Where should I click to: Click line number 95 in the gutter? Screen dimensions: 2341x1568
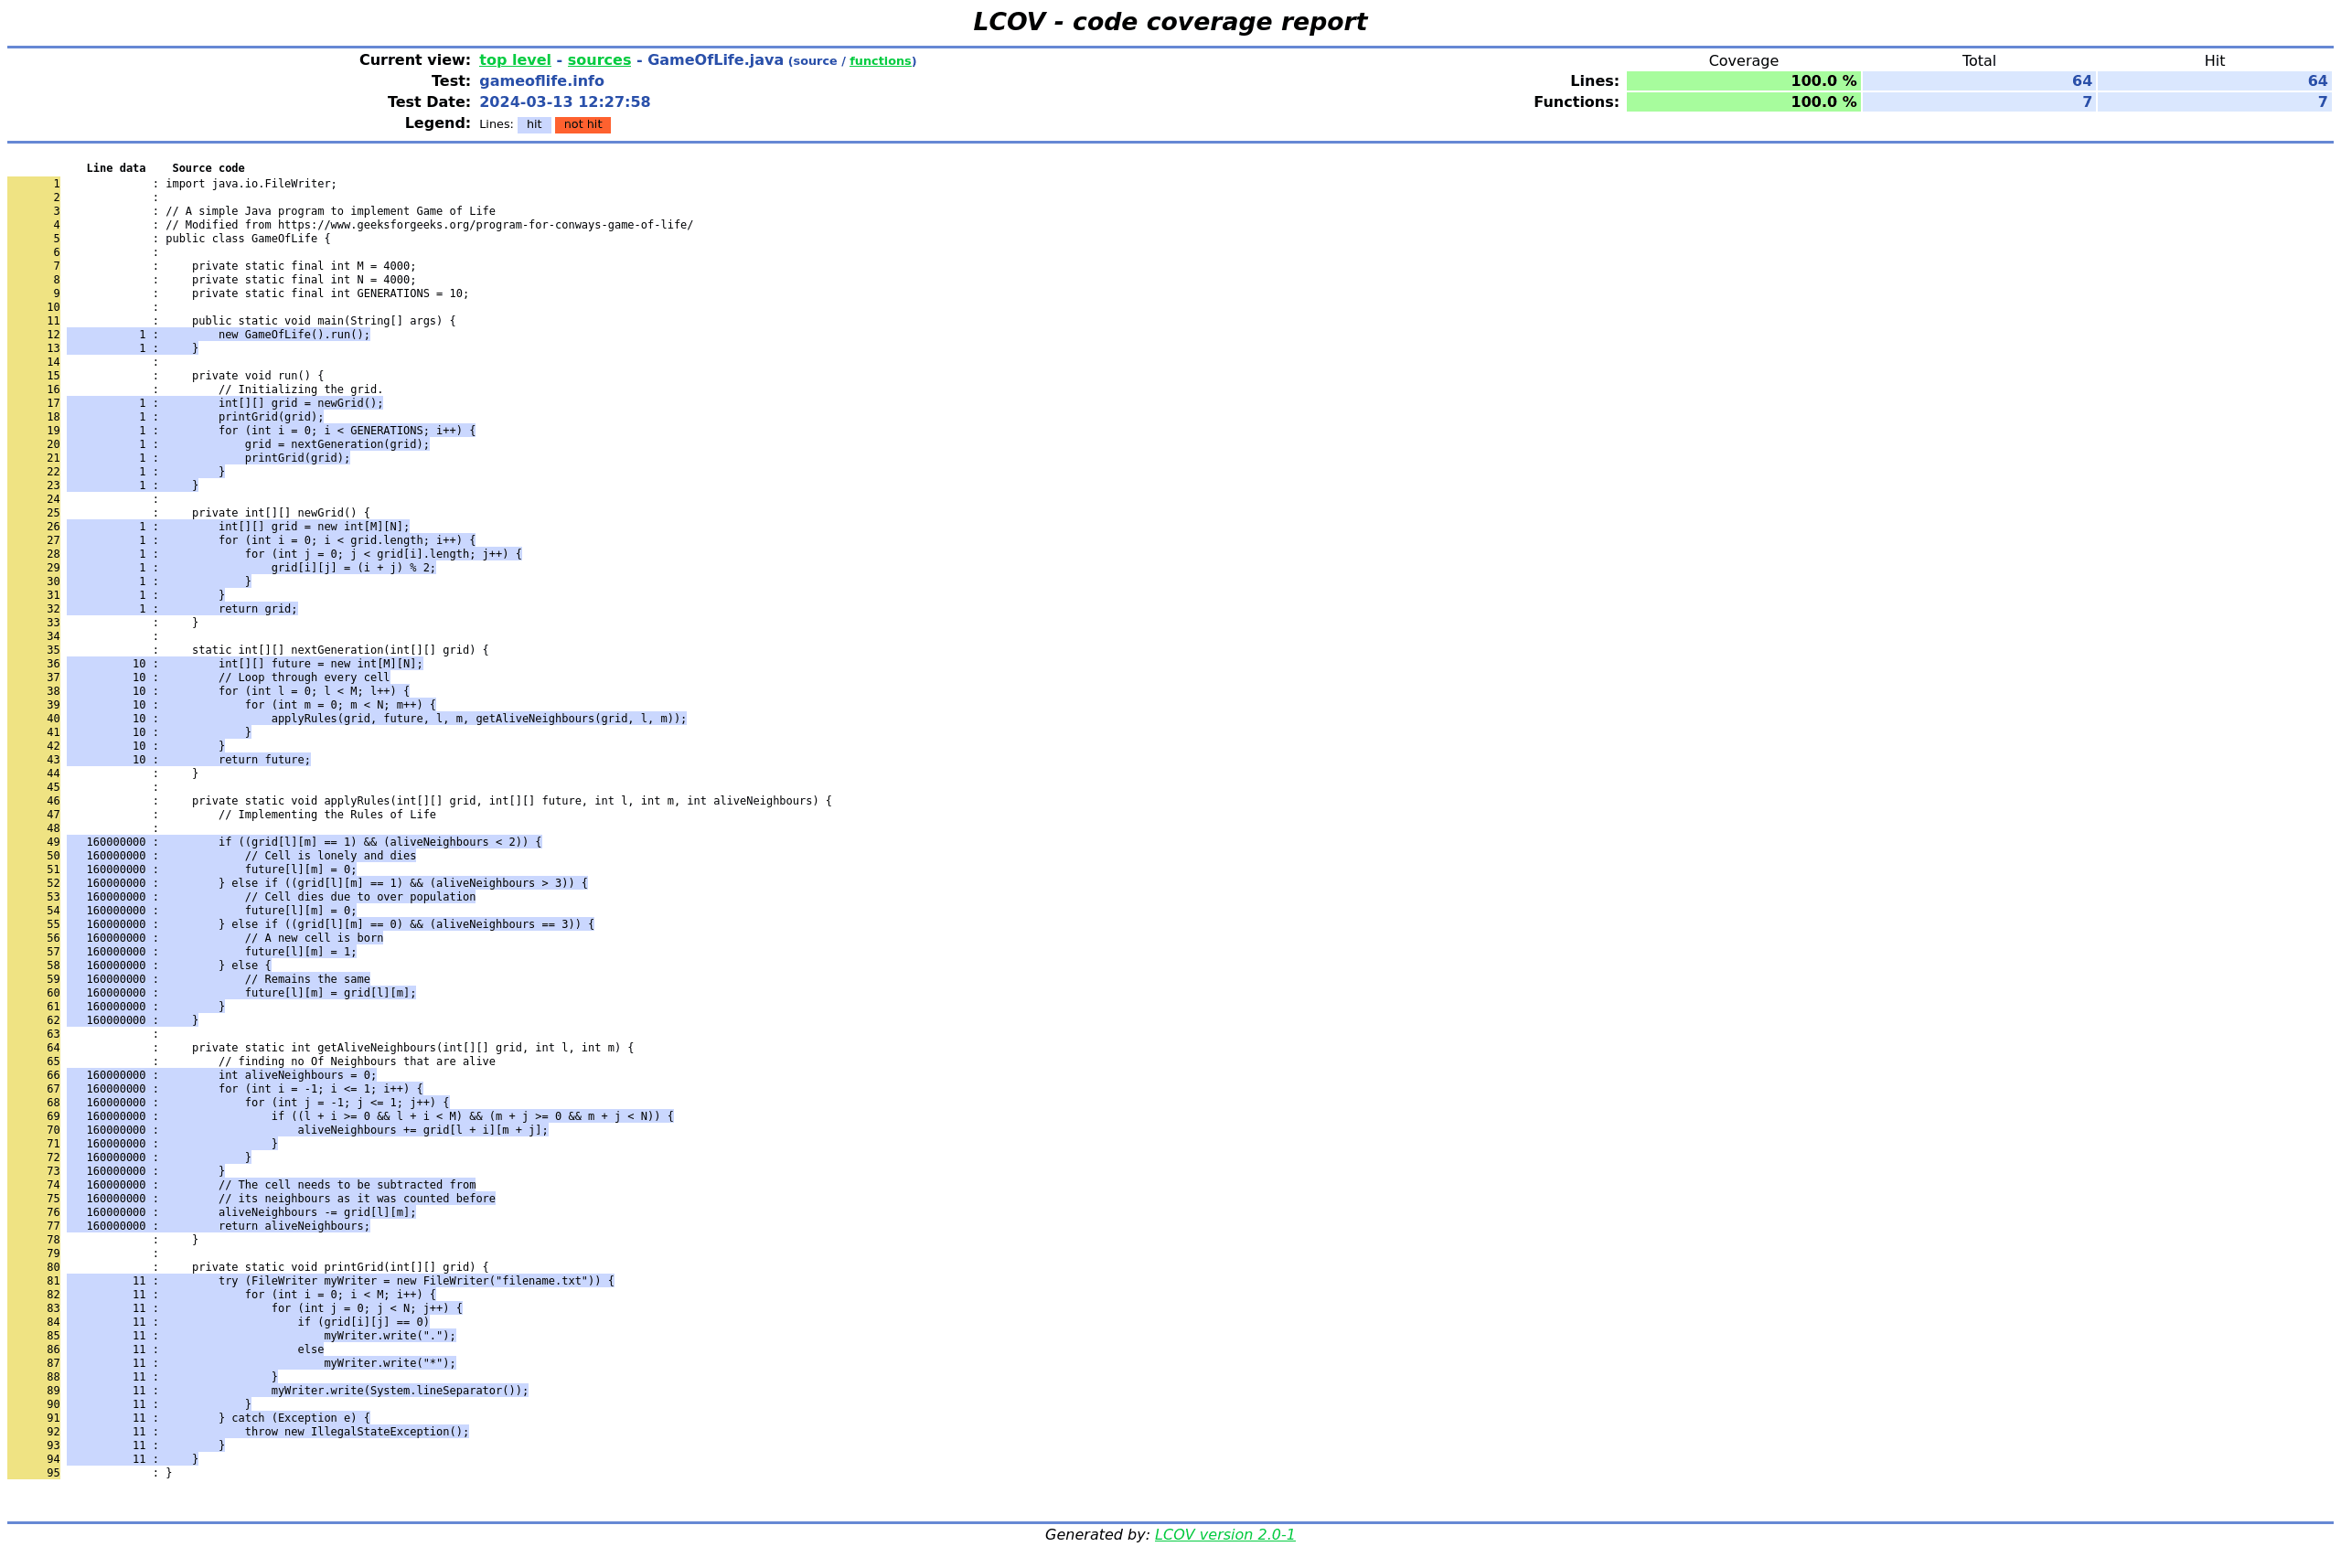[53, 1473]
